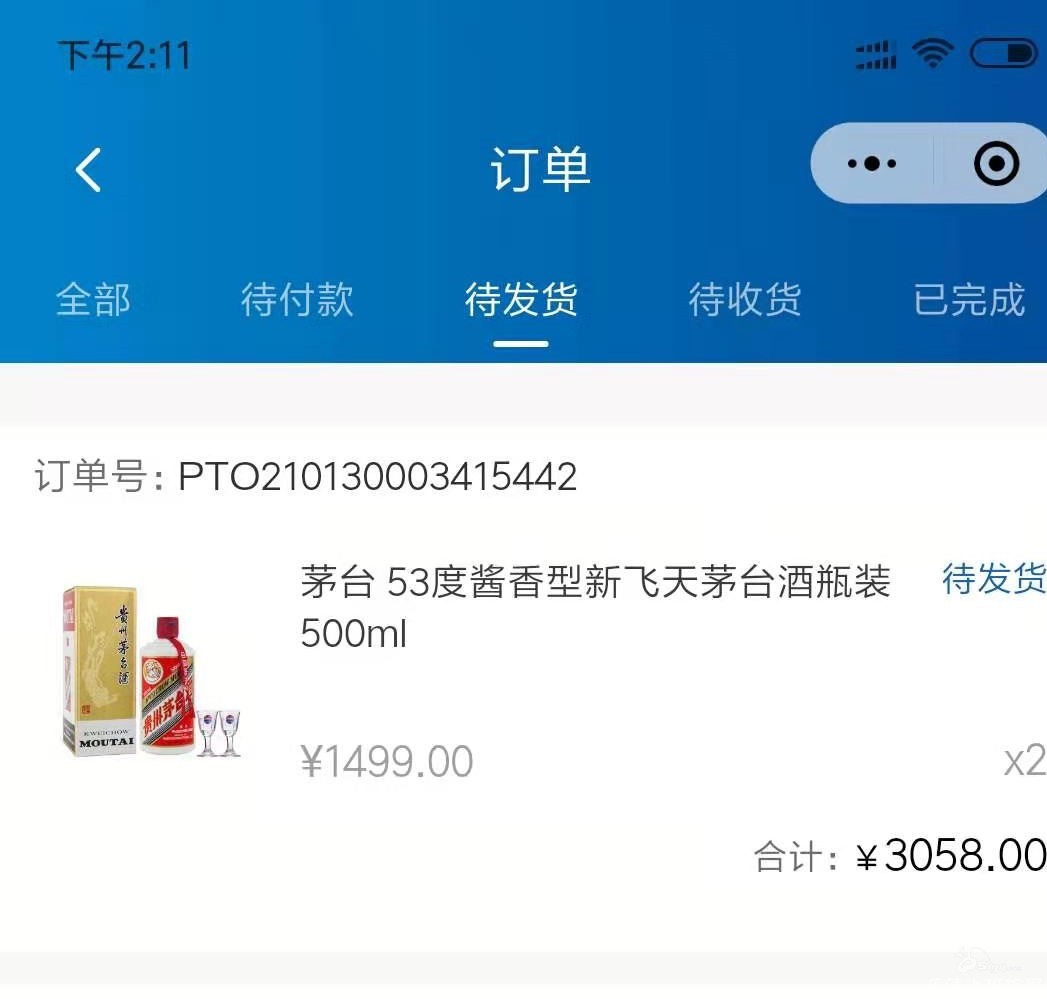Screen dimensions: 1047x999
Task: Select the 待发货 tab
Action: coord(521,299)
